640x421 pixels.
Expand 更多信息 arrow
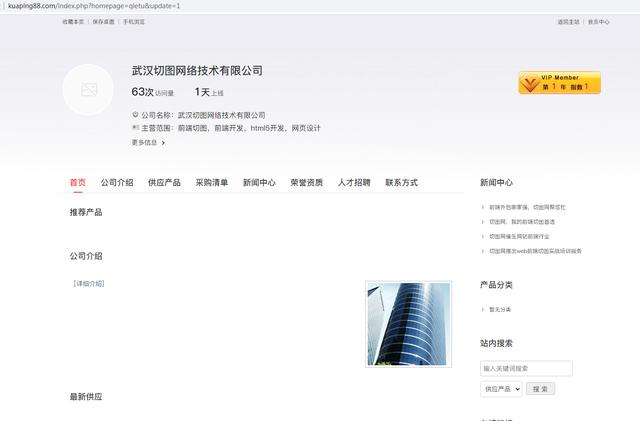point(163,143)
